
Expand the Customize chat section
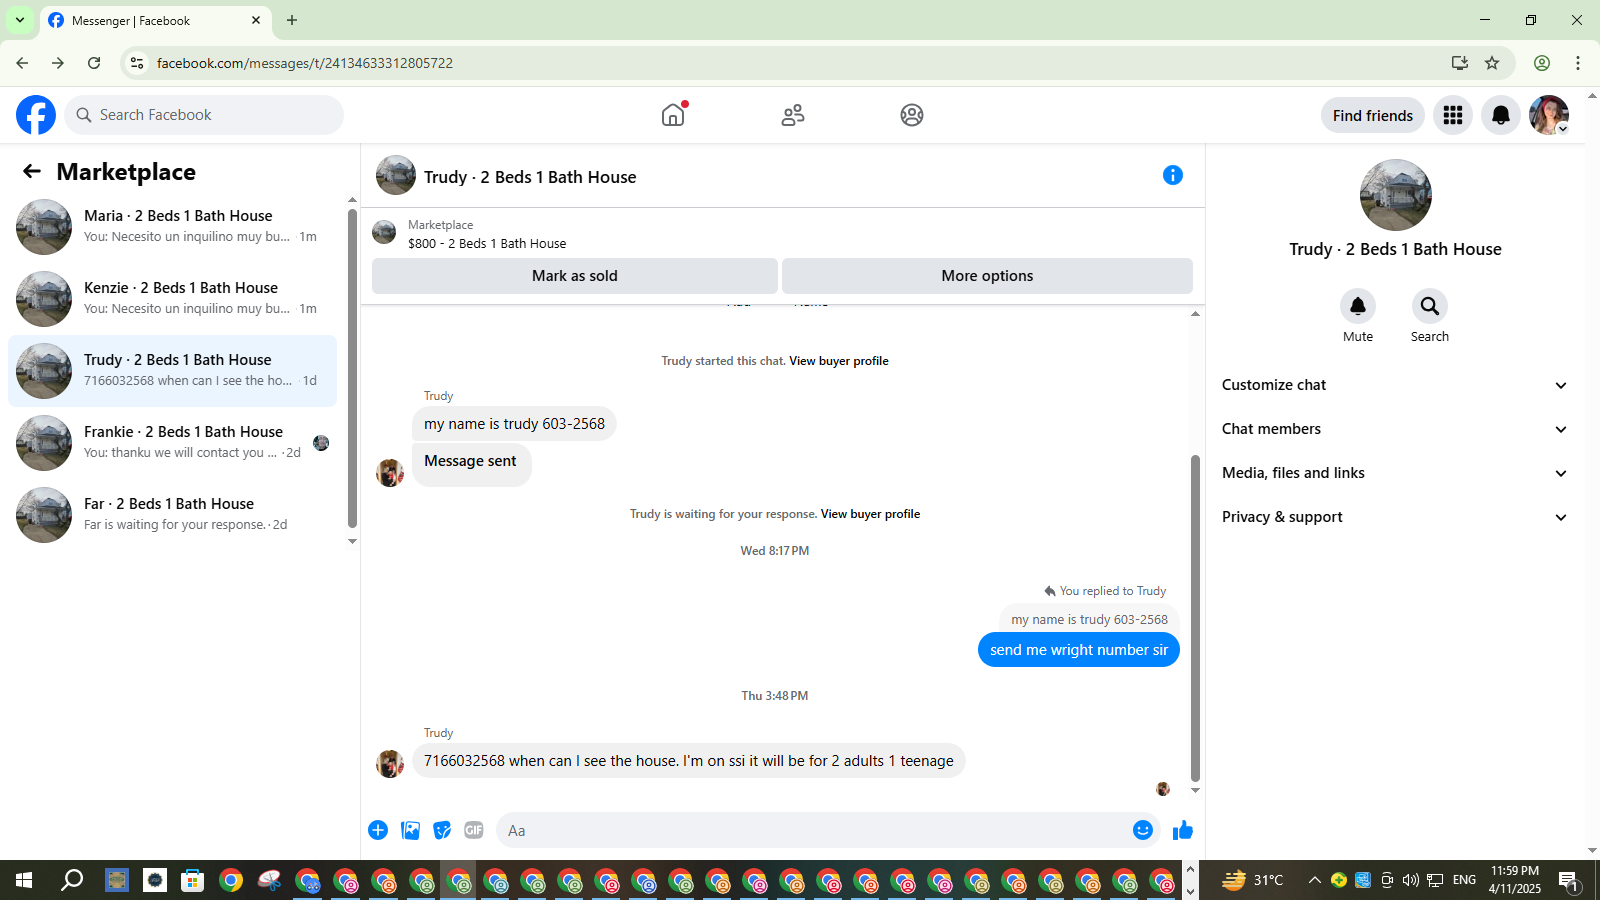[x=1395, y=385]
